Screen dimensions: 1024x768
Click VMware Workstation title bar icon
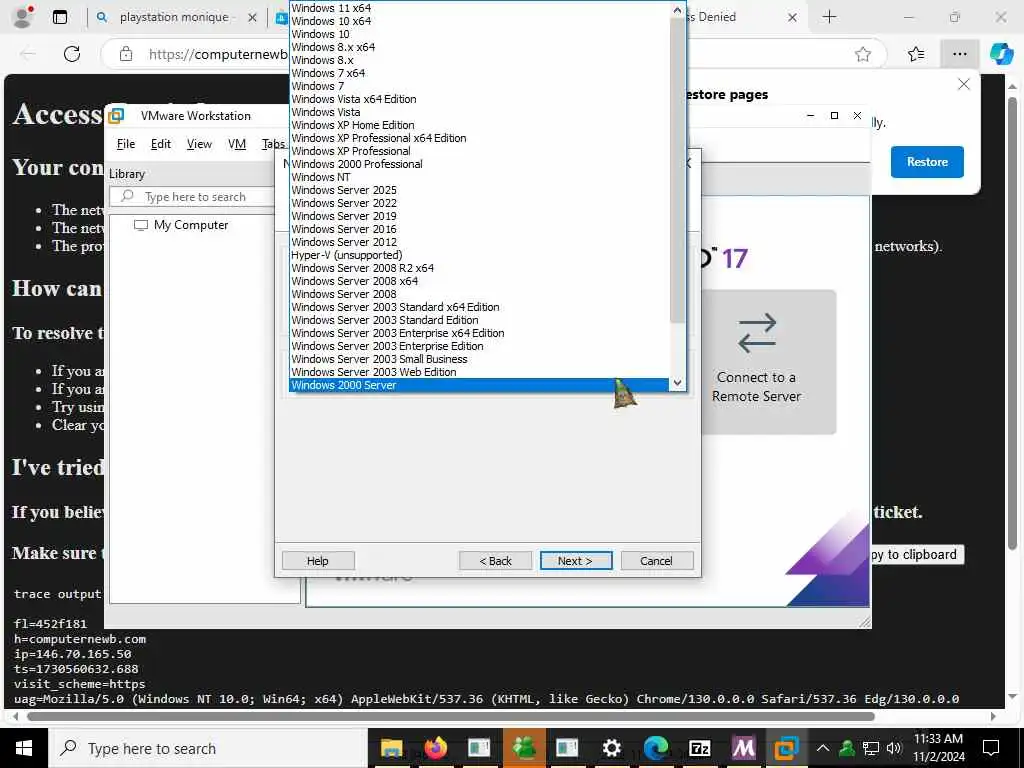coord(116,116)
